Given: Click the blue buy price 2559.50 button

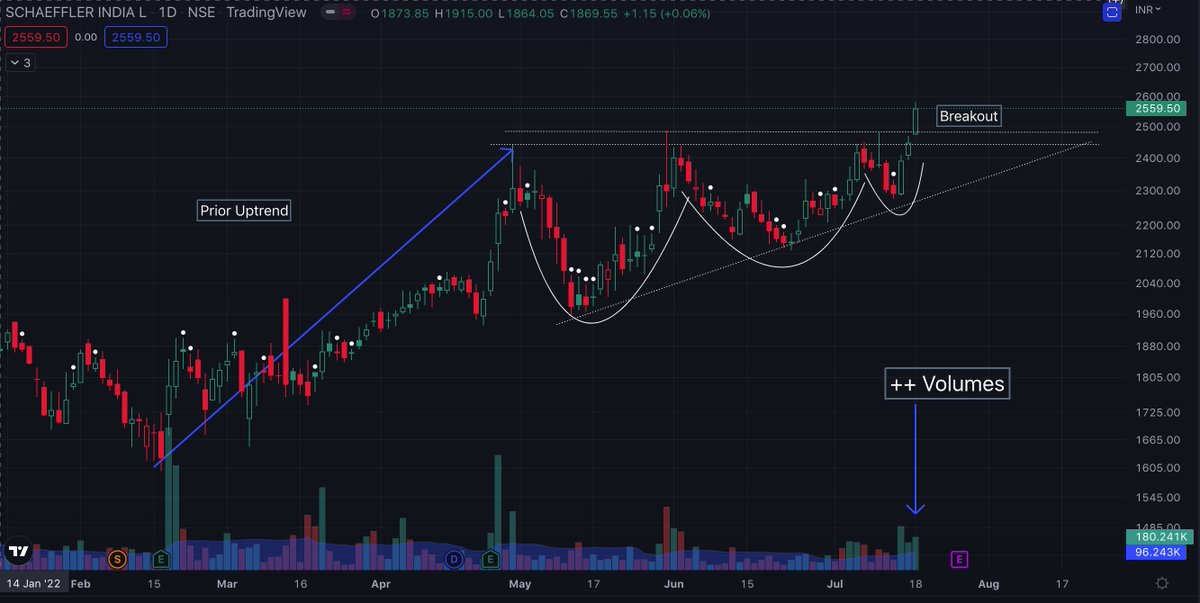Looking at the screenshot, I should [x=137, y=37].
